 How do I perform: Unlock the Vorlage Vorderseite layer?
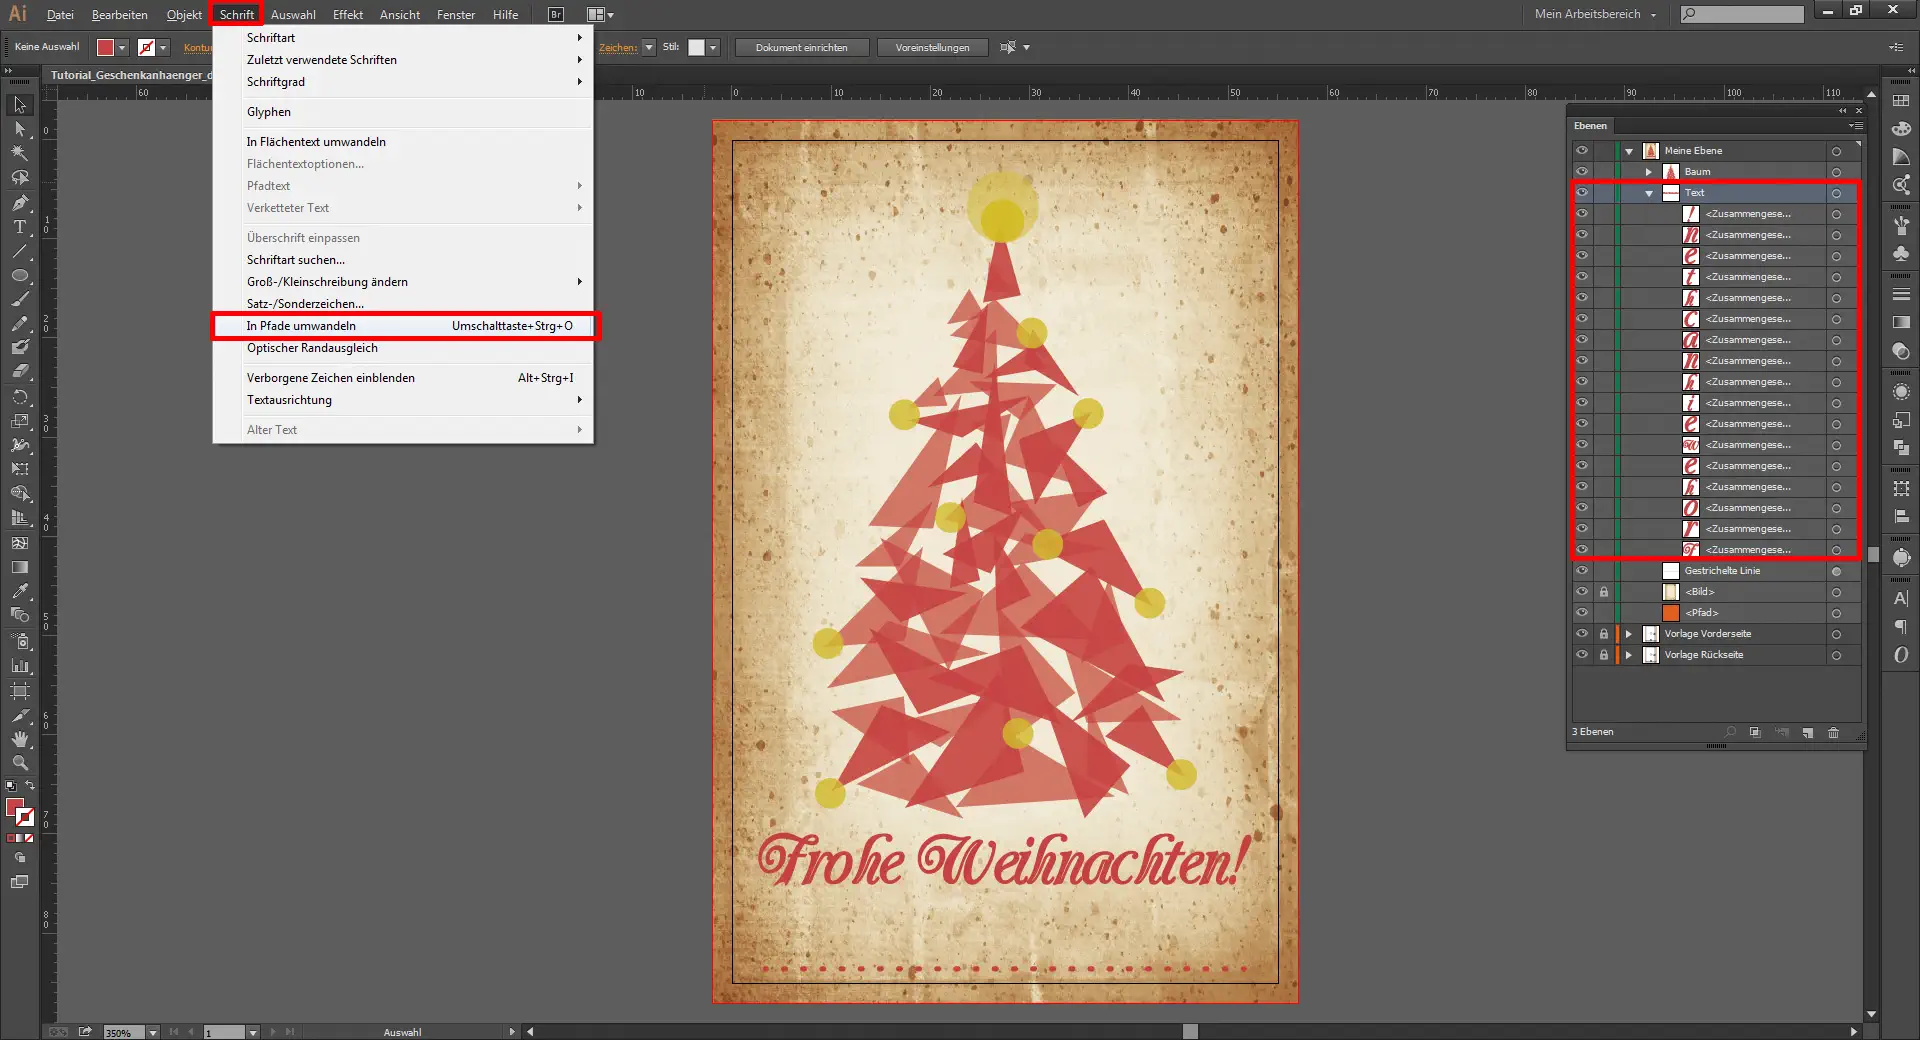[1604, 634]
